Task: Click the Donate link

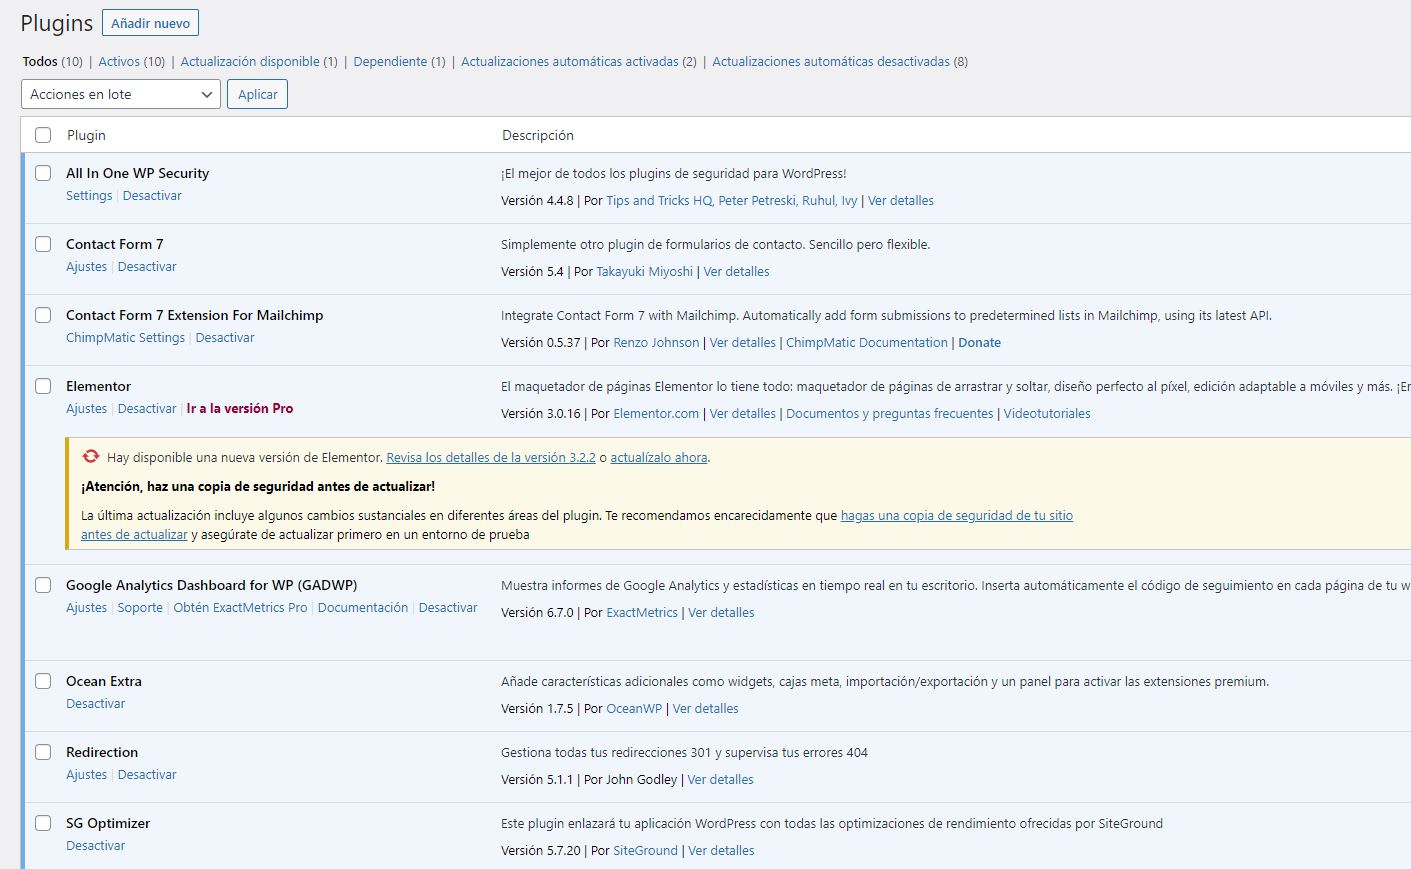Action: [979, 343]
